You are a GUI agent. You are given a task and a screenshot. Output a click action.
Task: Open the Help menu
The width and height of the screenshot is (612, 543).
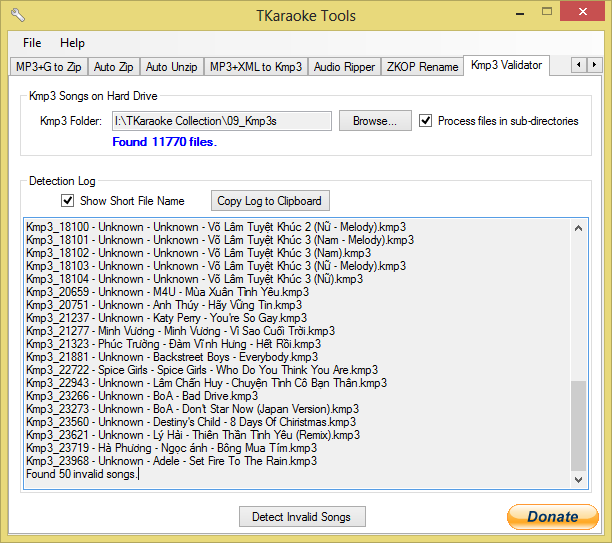coord(72,43)
